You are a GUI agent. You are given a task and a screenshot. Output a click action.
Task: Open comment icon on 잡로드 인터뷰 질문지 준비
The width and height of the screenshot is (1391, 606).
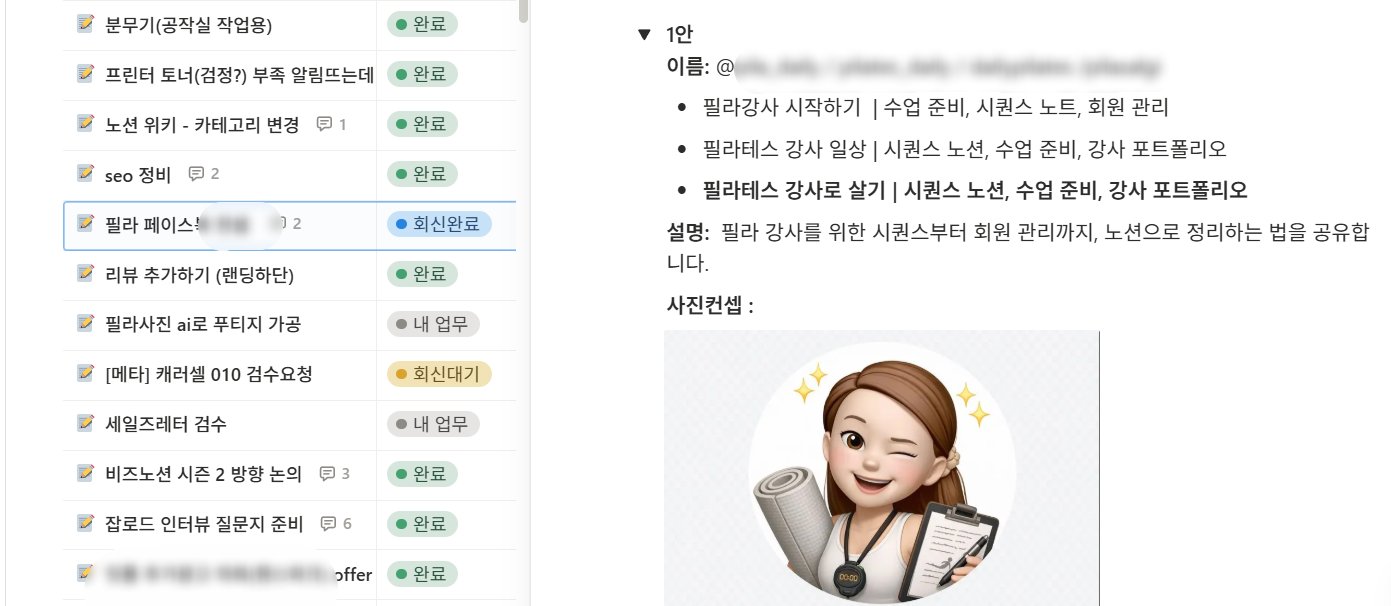[x=328, y=524]
